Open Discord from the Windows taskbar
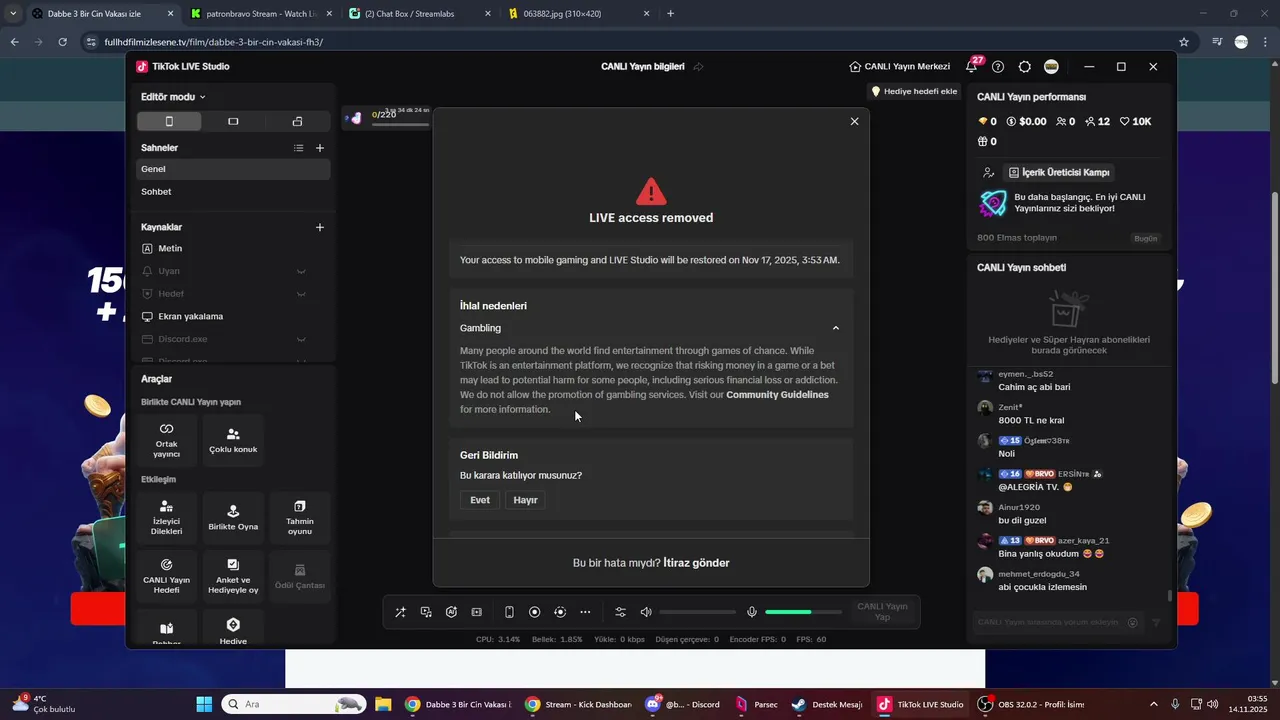1280x720 pixels. (684, 704)
